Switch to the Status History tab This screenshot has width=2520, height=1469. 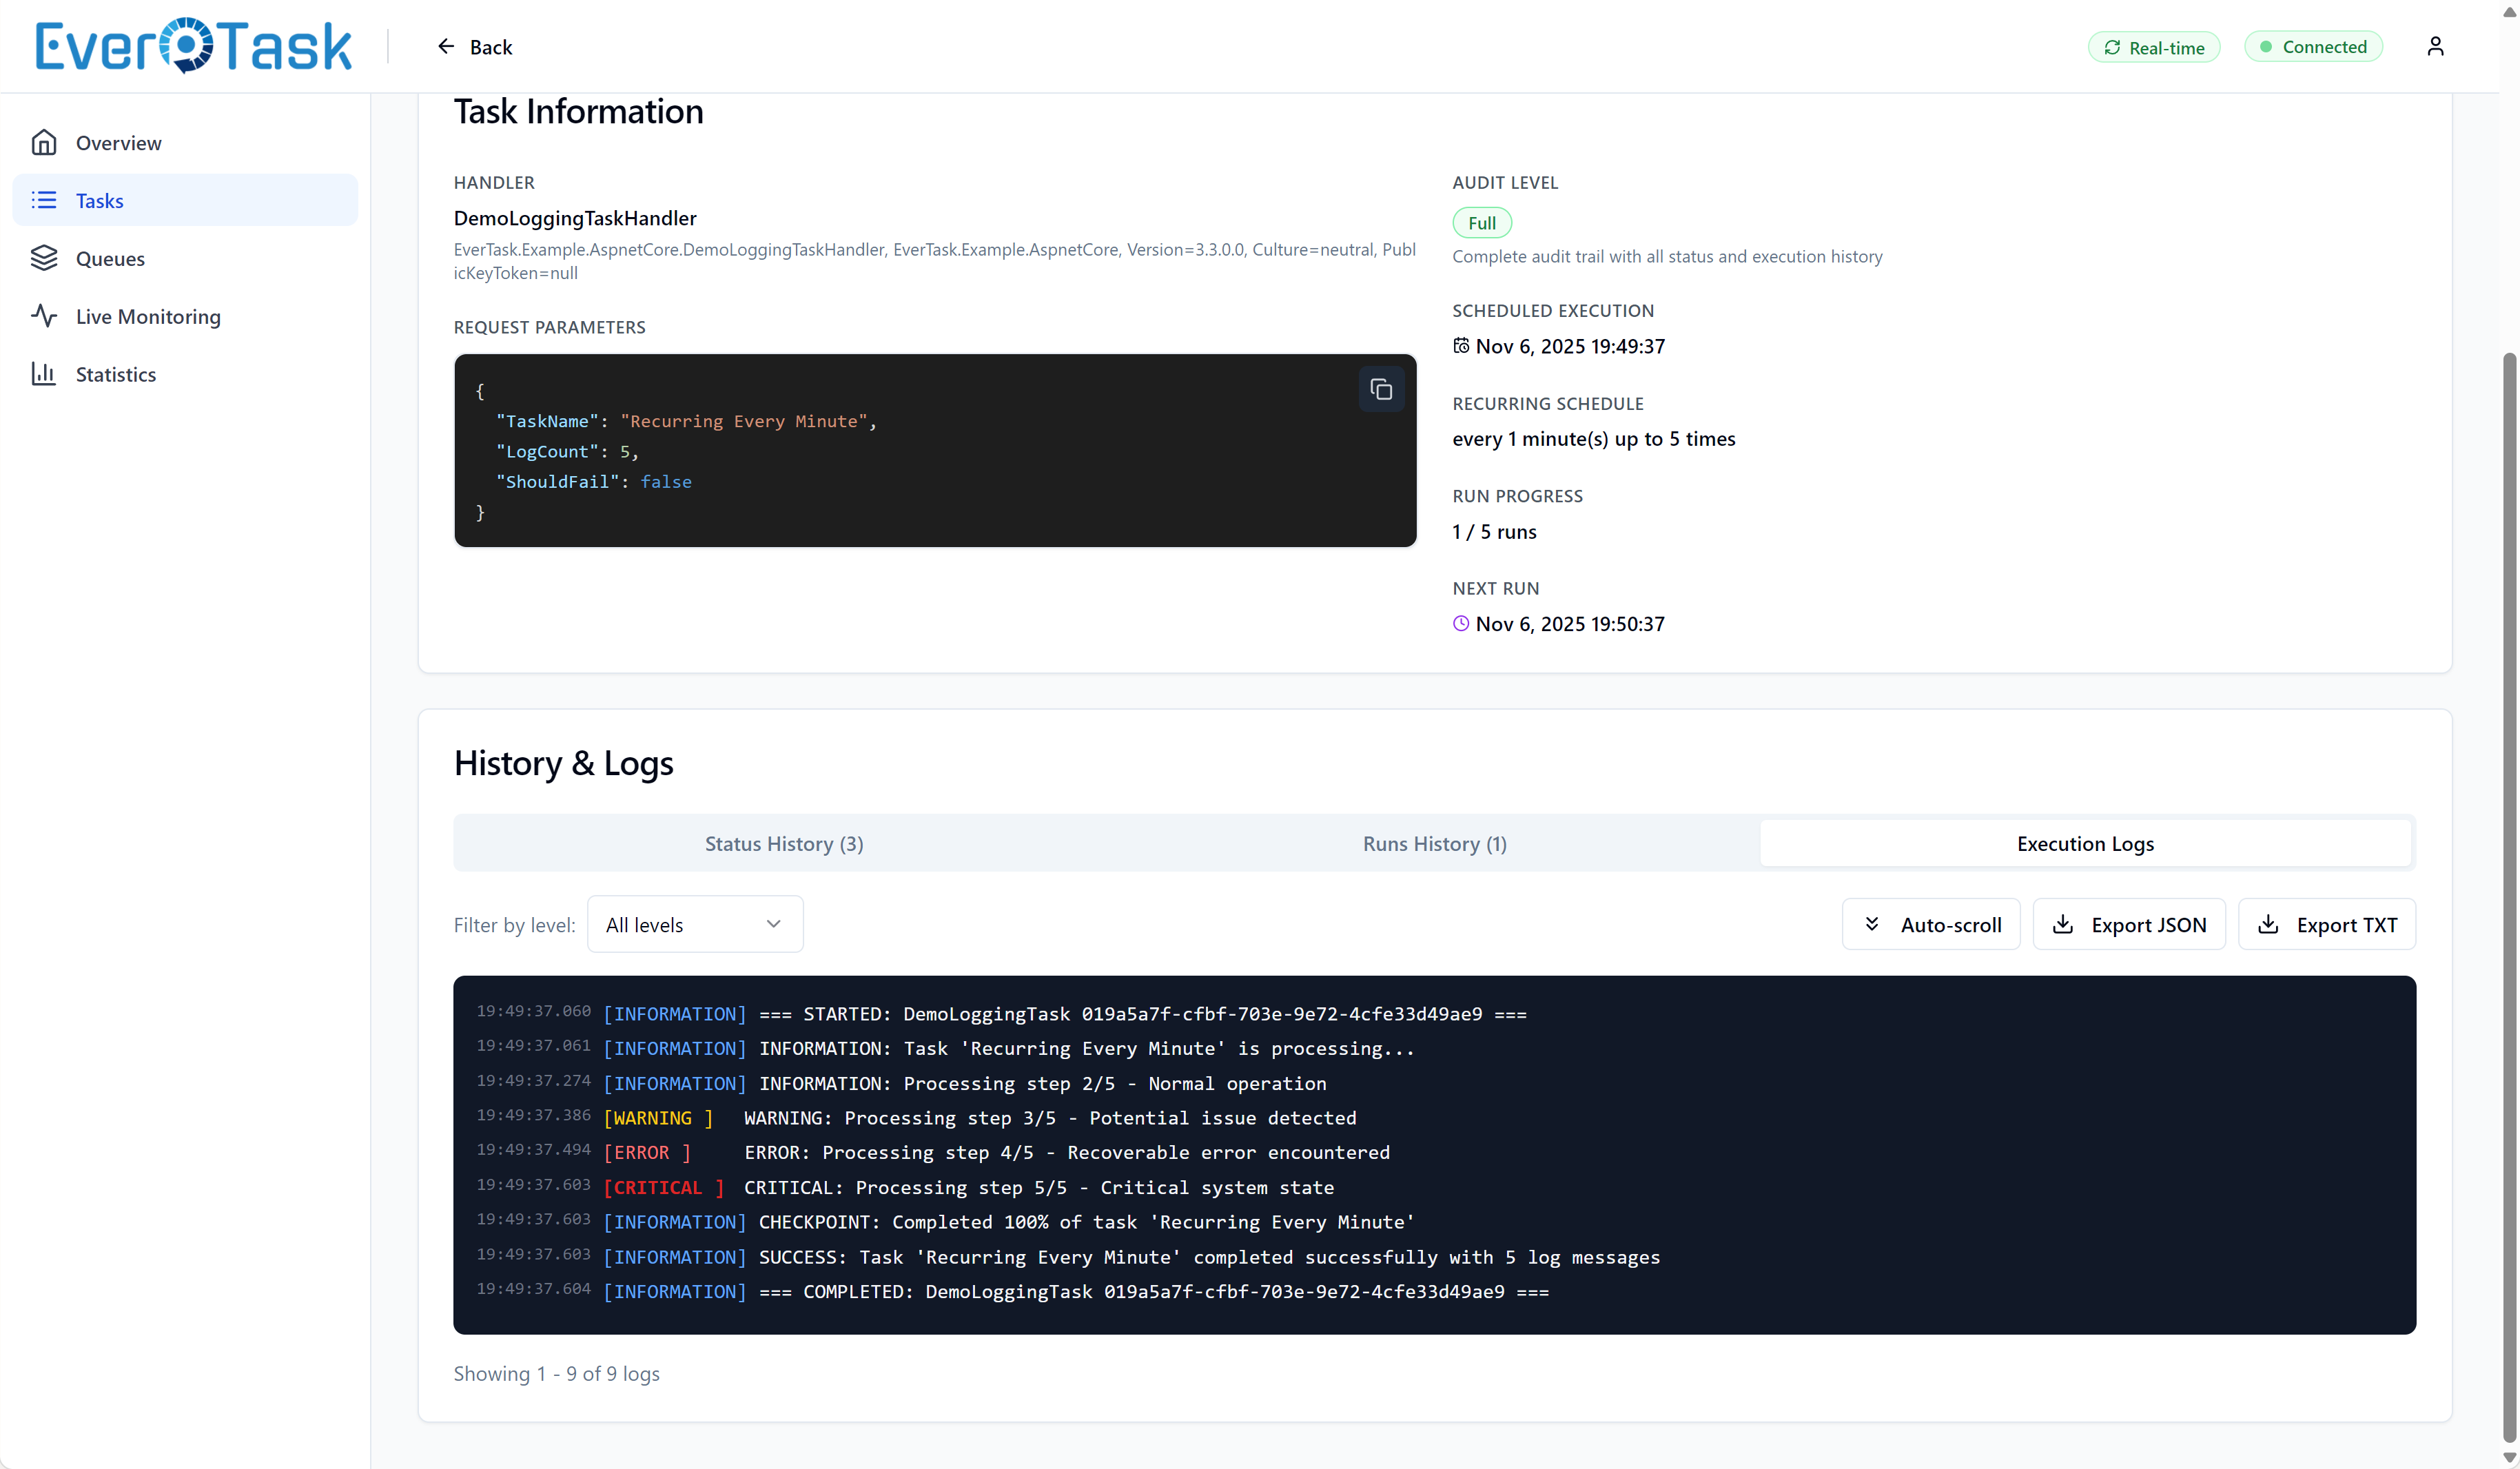tap(783, 843)
